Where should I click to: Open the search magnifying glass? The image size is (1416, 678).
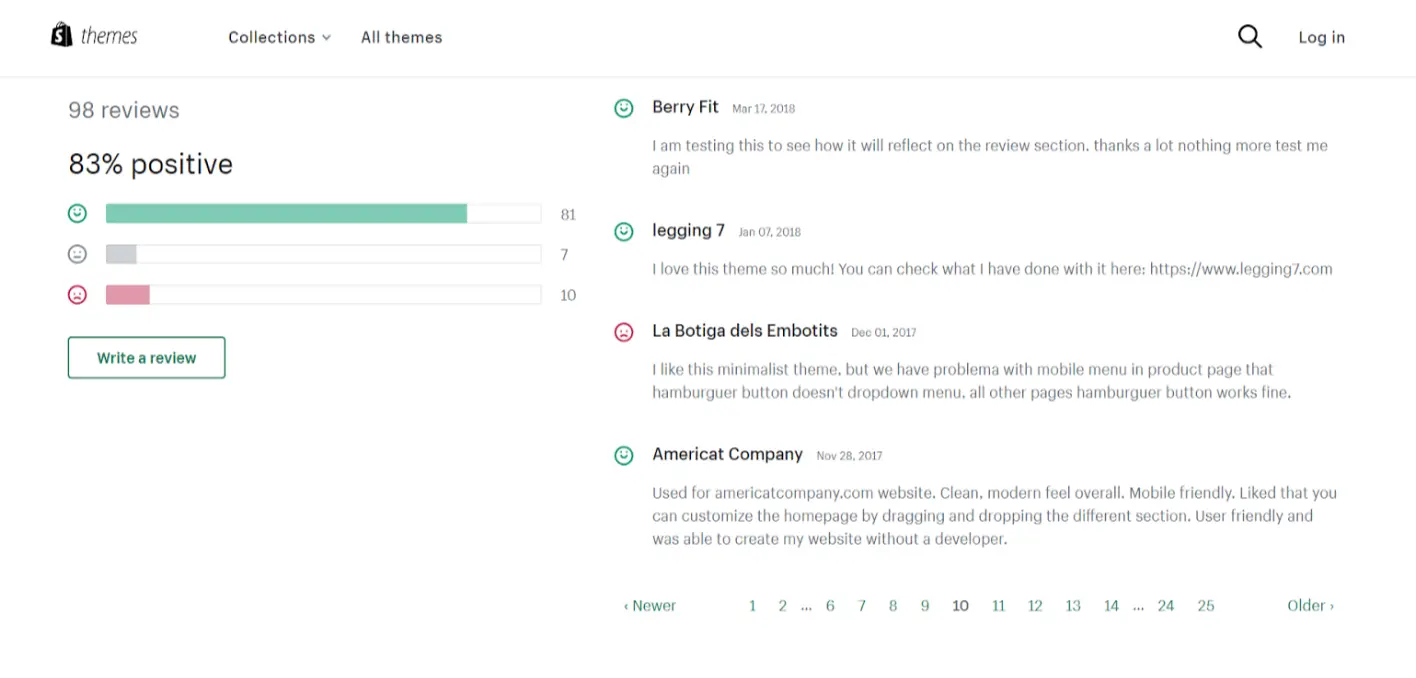pyautogui.click(x=1249, y=36)
